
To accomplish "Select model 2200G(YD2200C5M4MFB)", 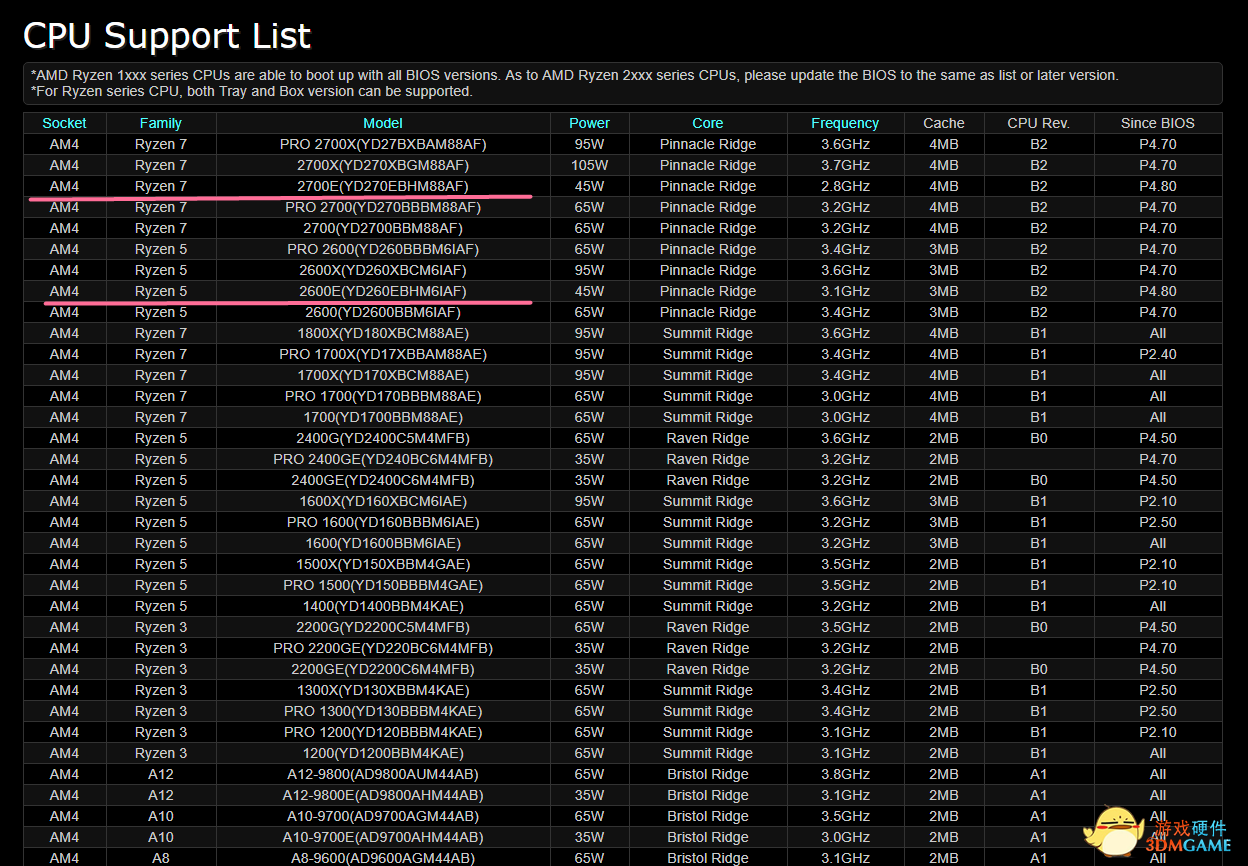I will click(x=383, y=627).
